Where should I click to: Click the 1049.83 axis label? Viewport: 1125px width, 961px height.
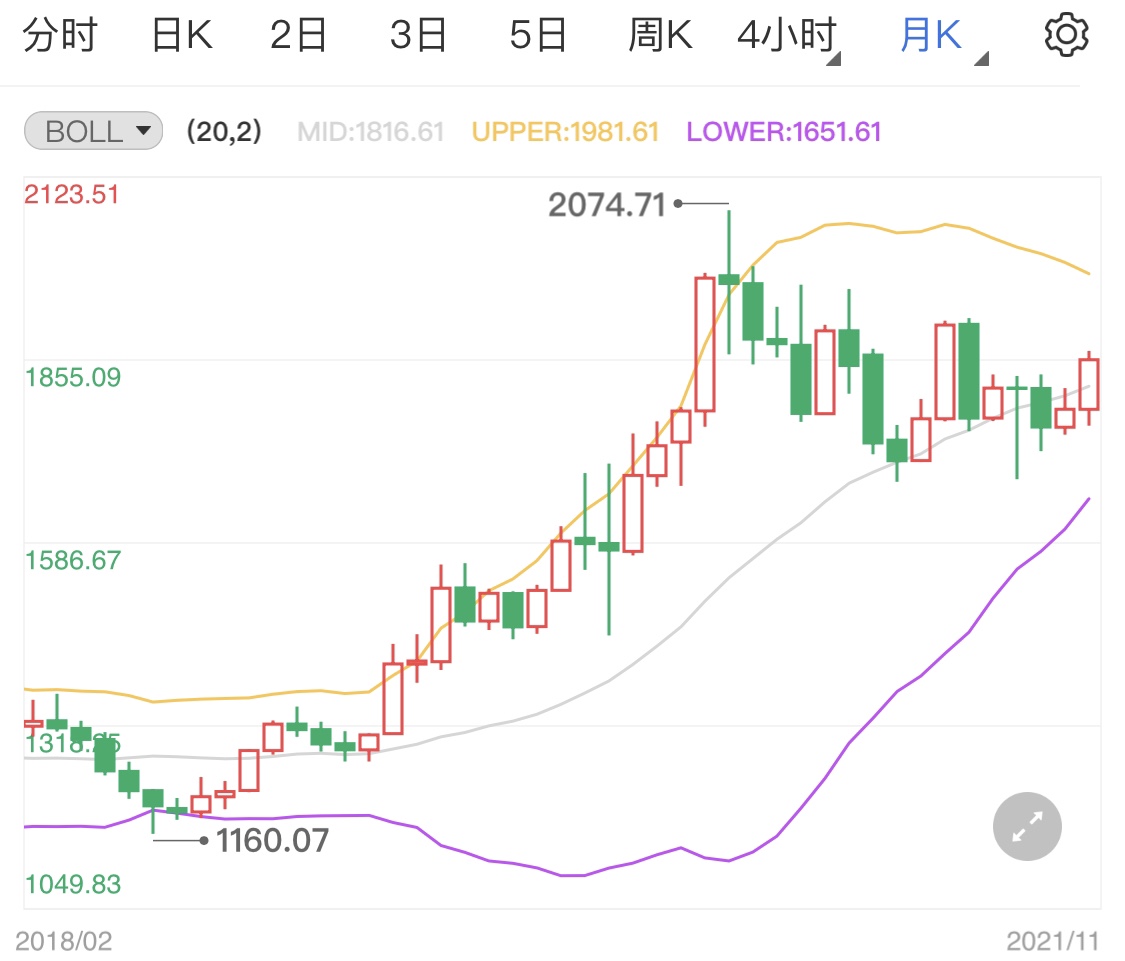(x=73, y=884)
